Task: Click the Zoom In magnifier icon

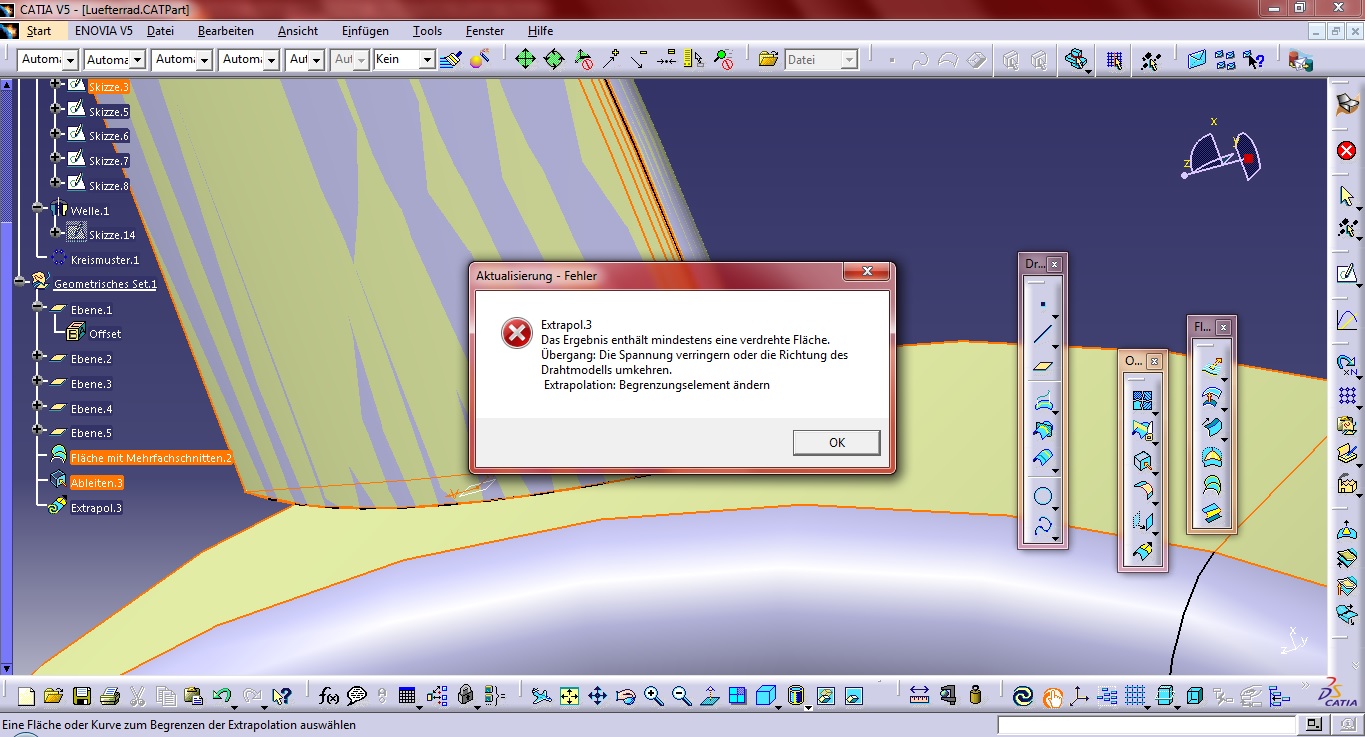Action: [x=654, y=695]
